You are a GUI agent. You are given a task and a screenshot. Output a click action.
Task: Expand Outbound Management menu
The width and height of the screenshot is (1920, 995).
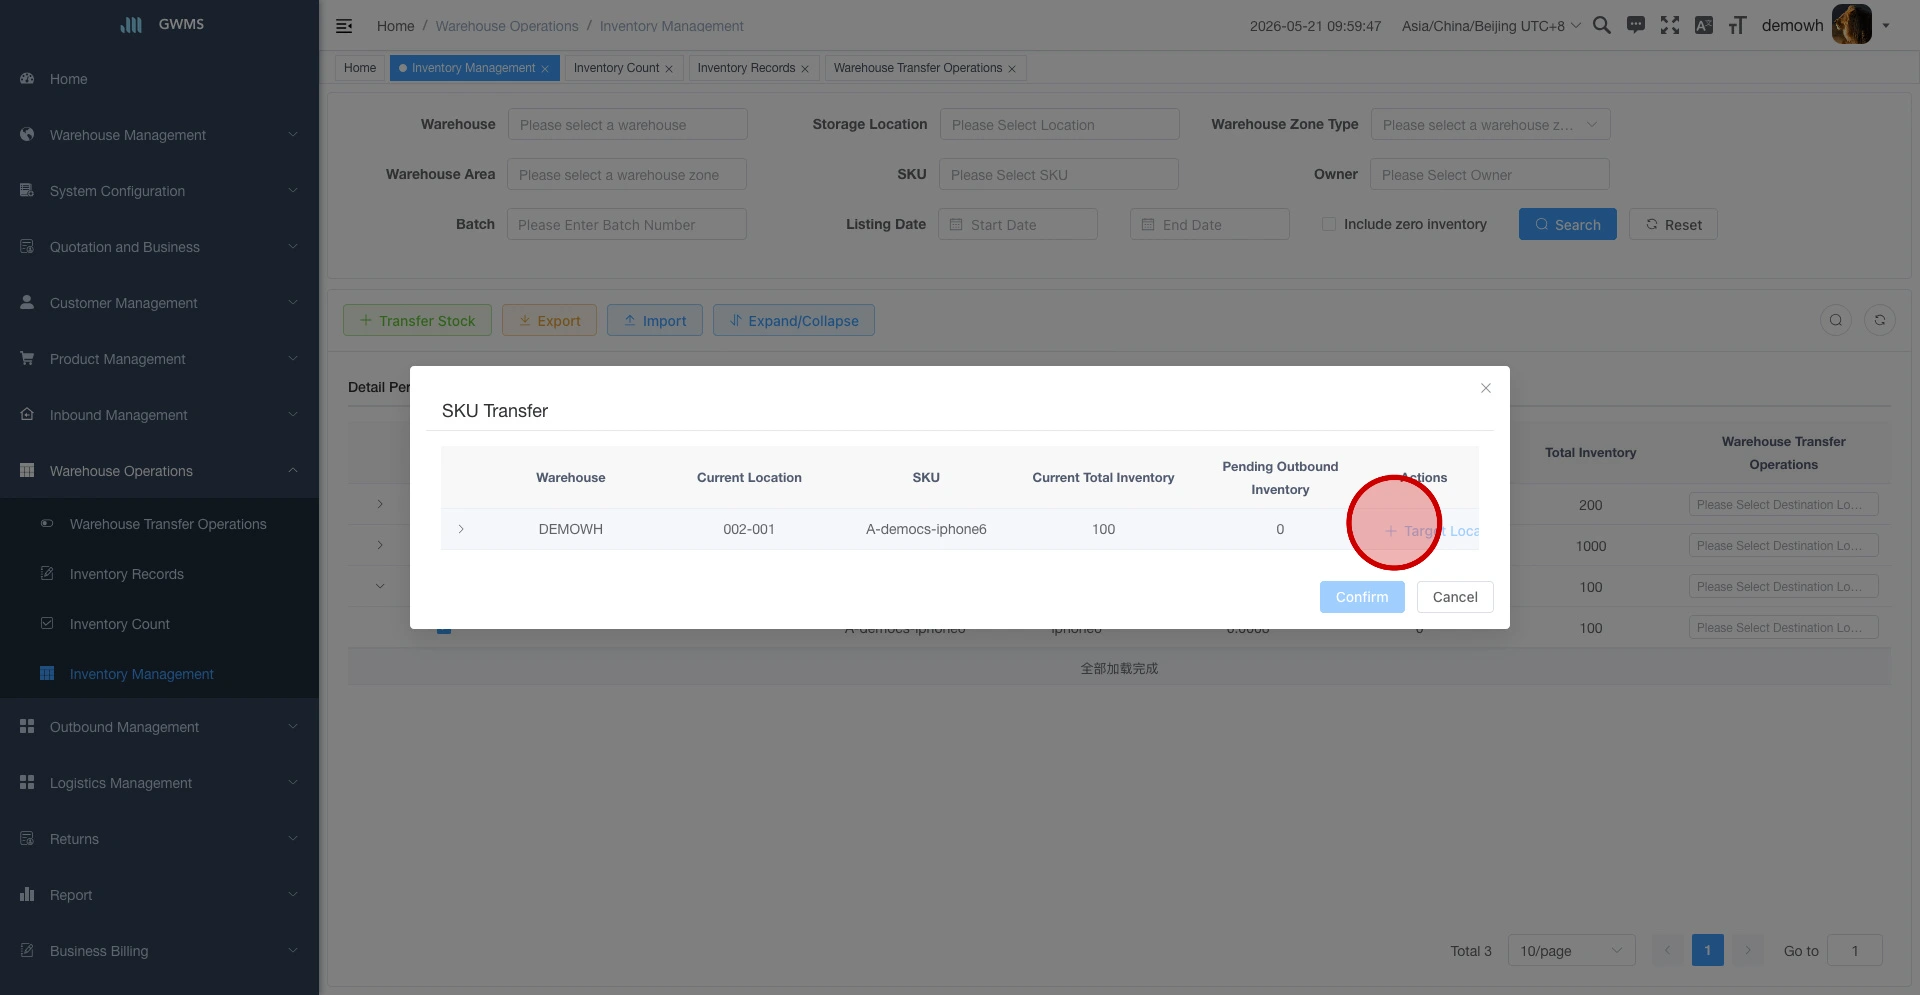[159, 727]
